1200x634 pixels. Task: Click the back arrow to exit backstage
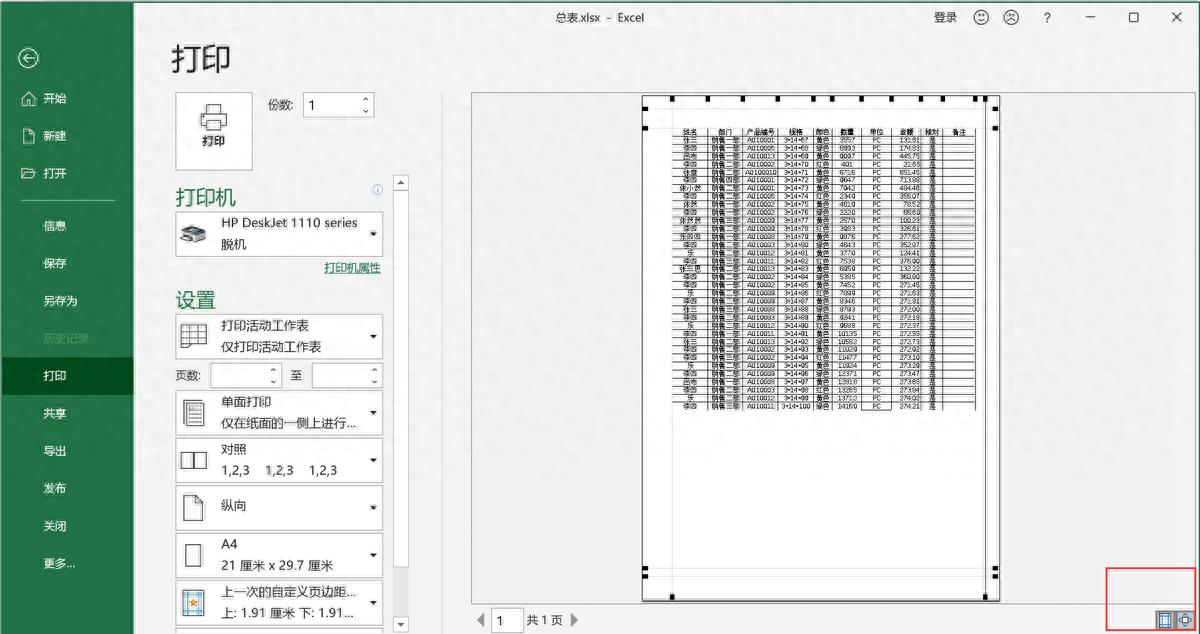[x=28, y=59]
